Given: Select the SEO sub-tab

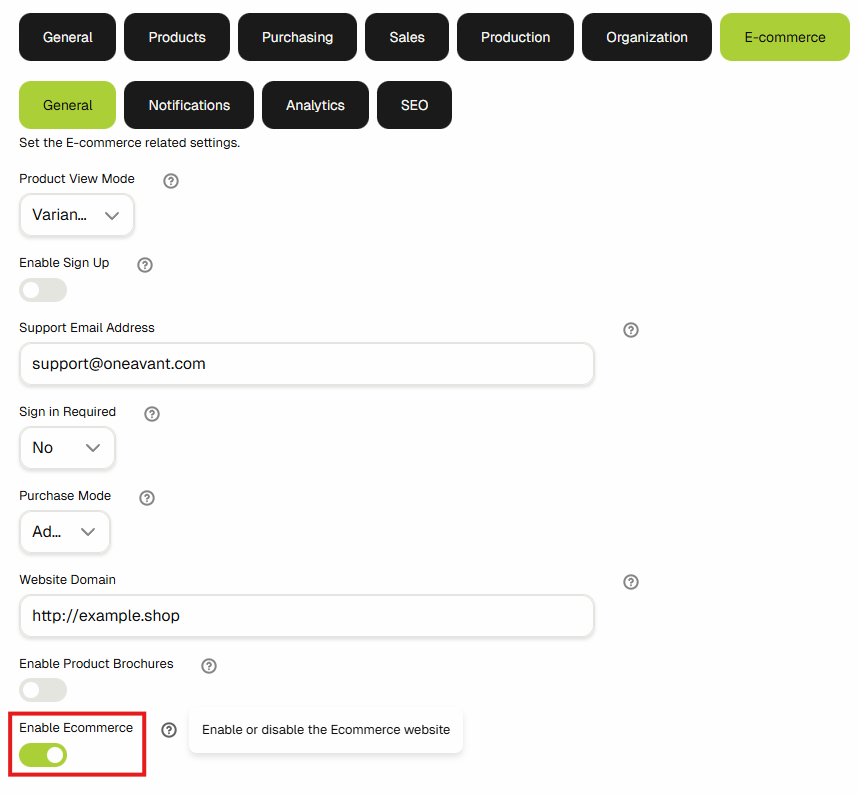Looking at the screenshot, I should (414, 105).
